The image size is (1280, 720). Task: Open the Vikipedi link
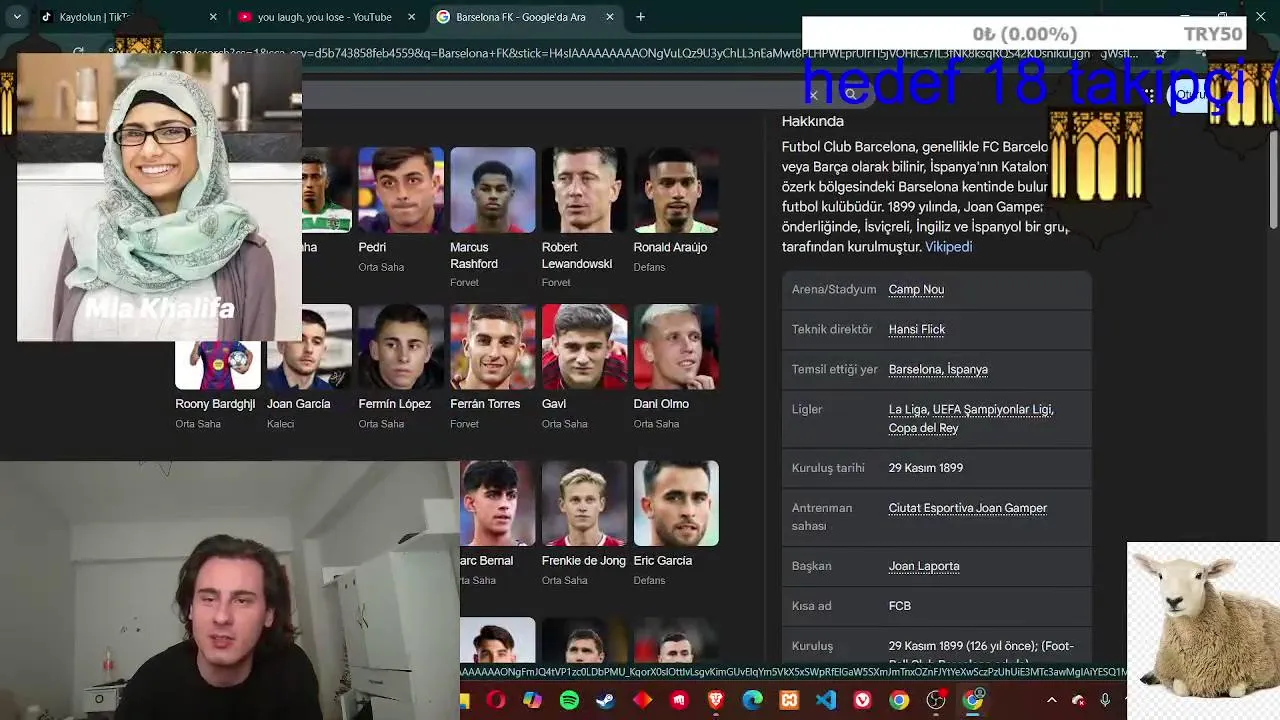coord(948,247)
